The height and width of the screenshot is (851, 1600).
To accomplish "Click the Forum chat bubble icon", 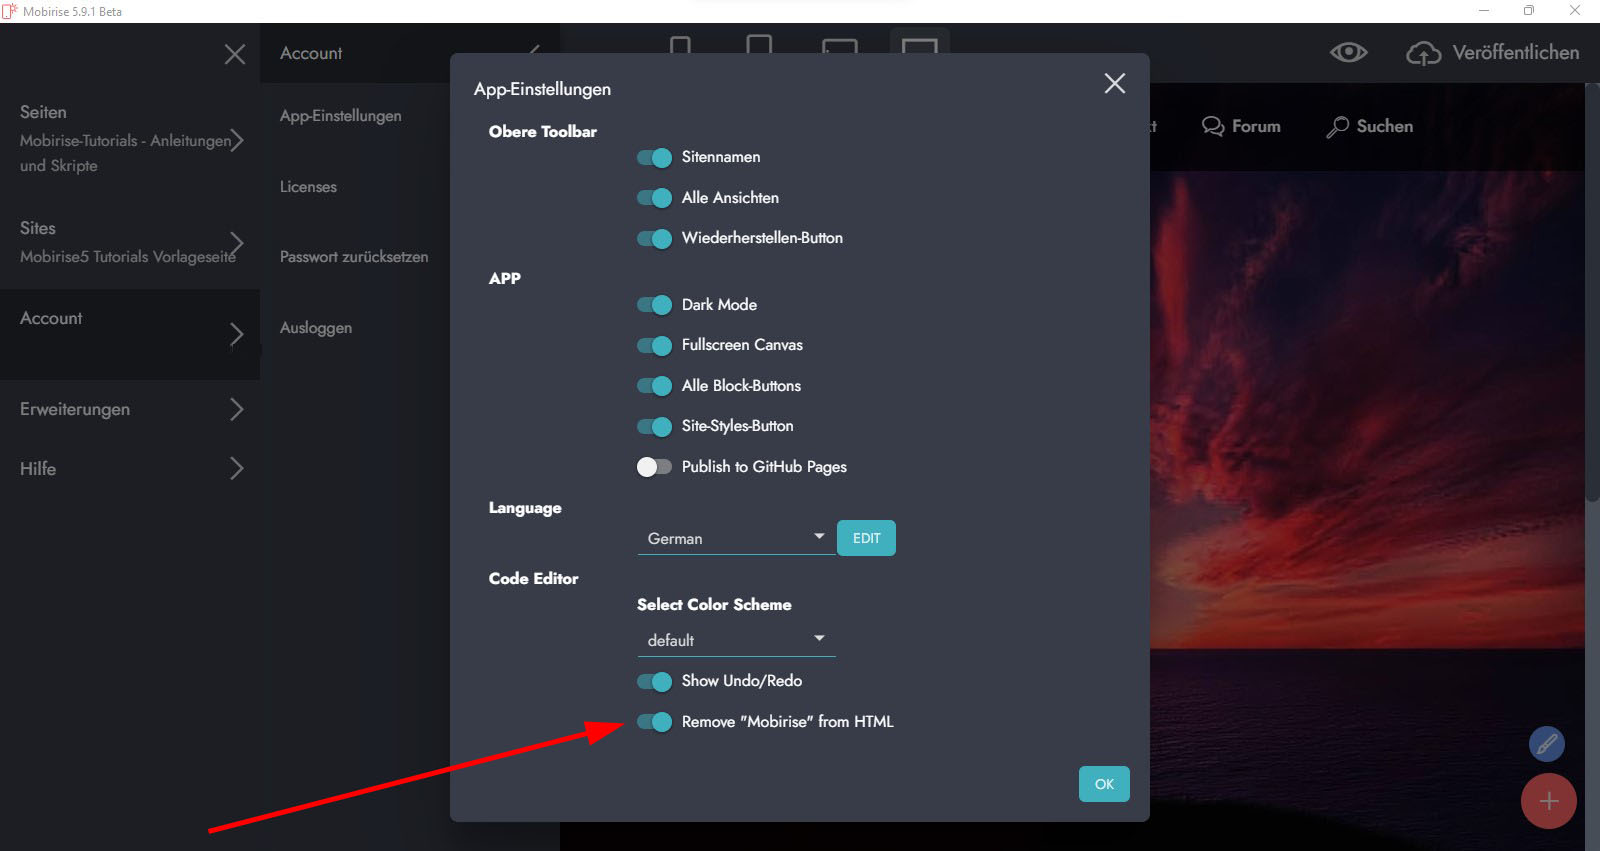I will click(x=1213, y=127).
